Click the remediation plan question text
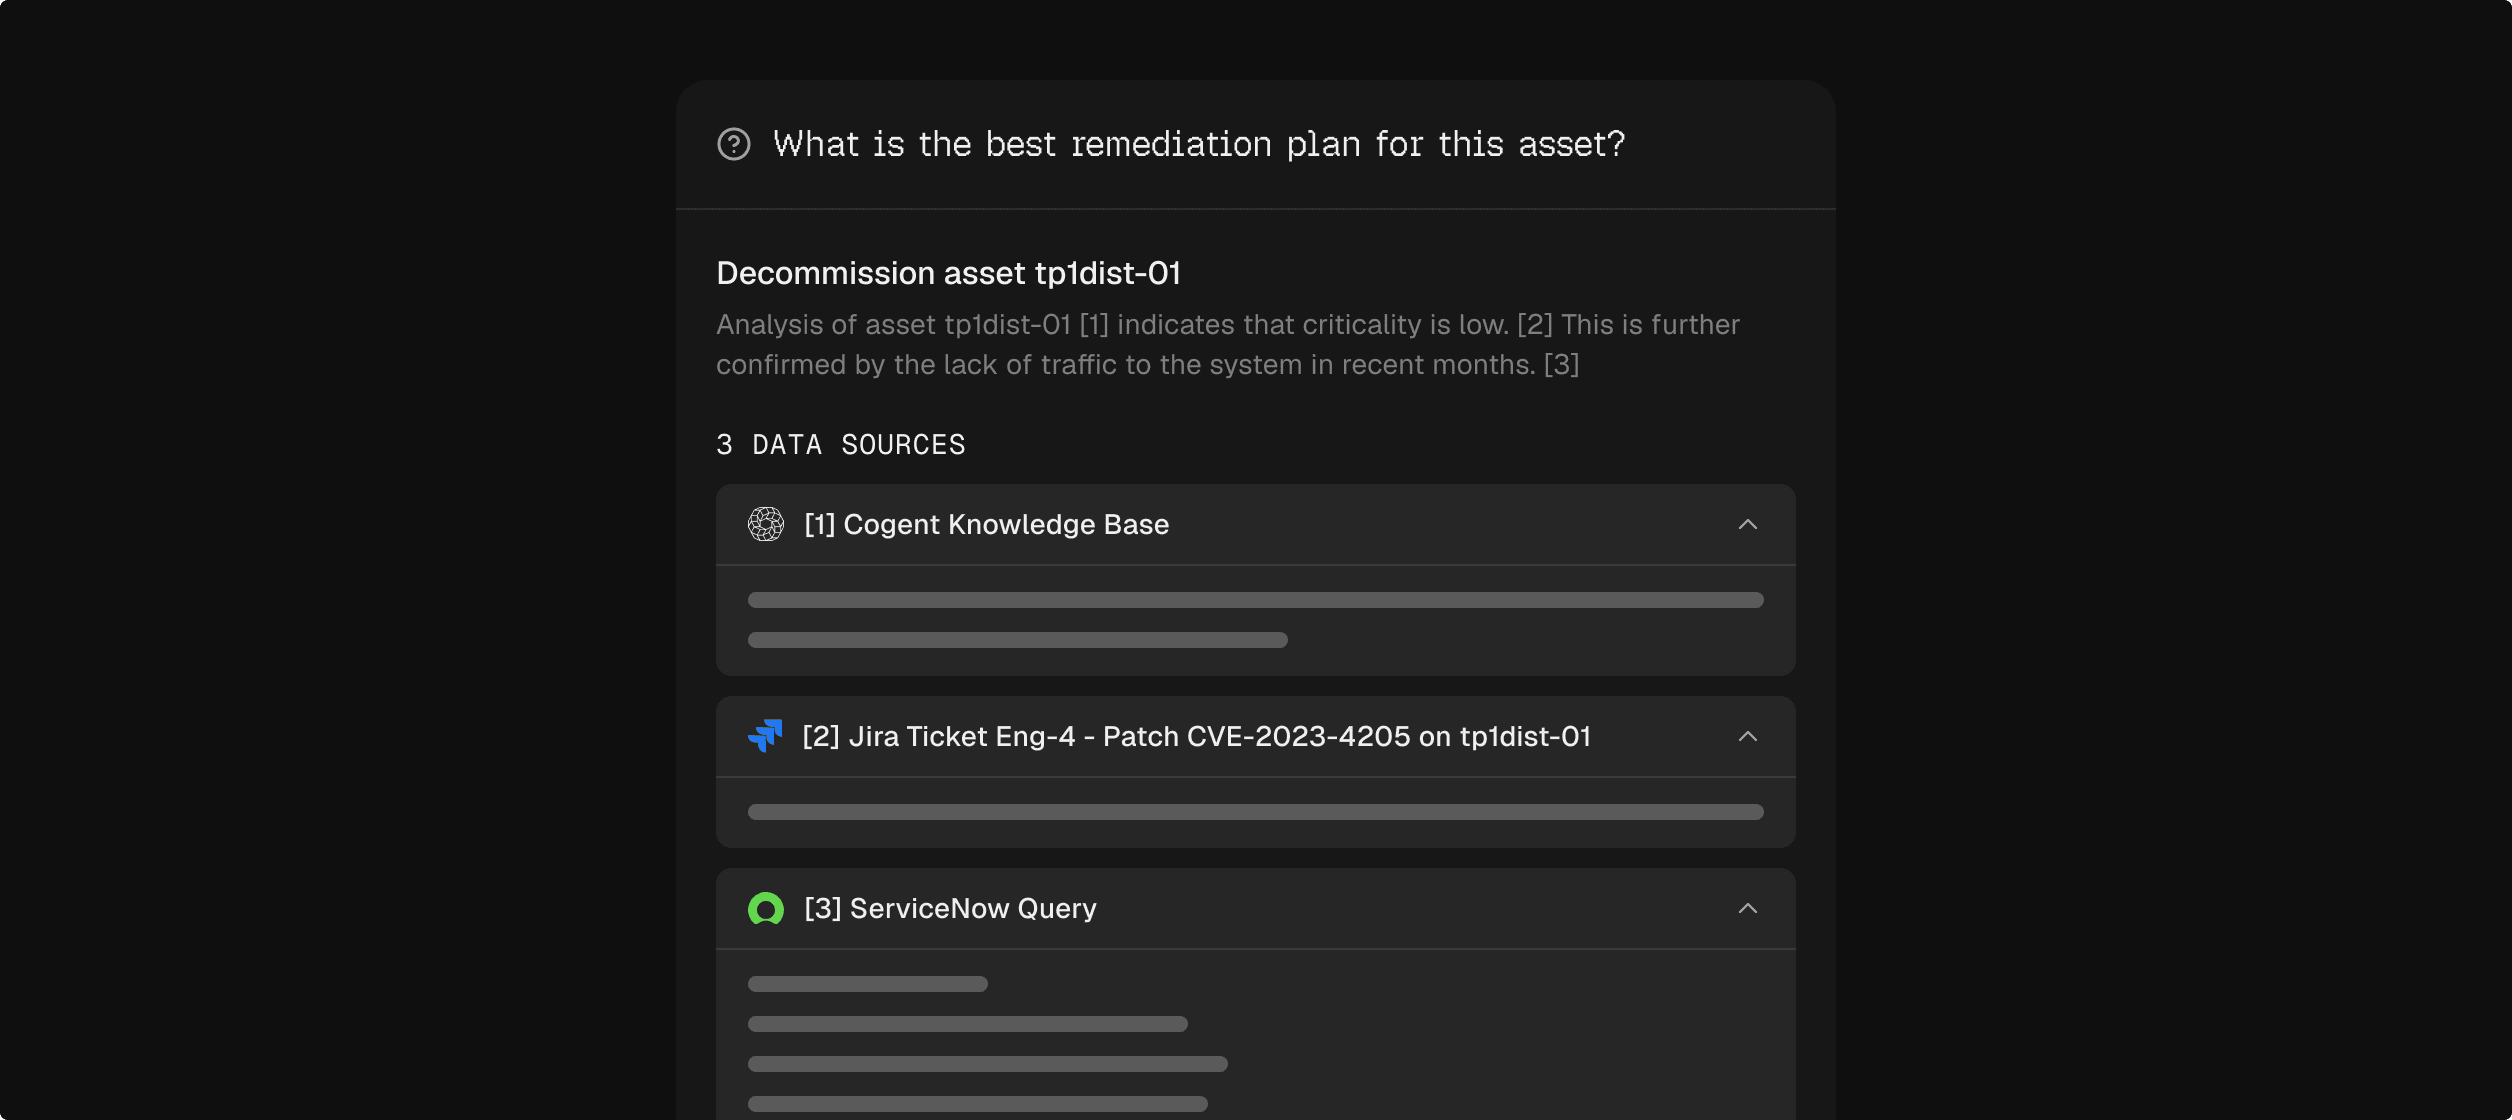 1198,144
